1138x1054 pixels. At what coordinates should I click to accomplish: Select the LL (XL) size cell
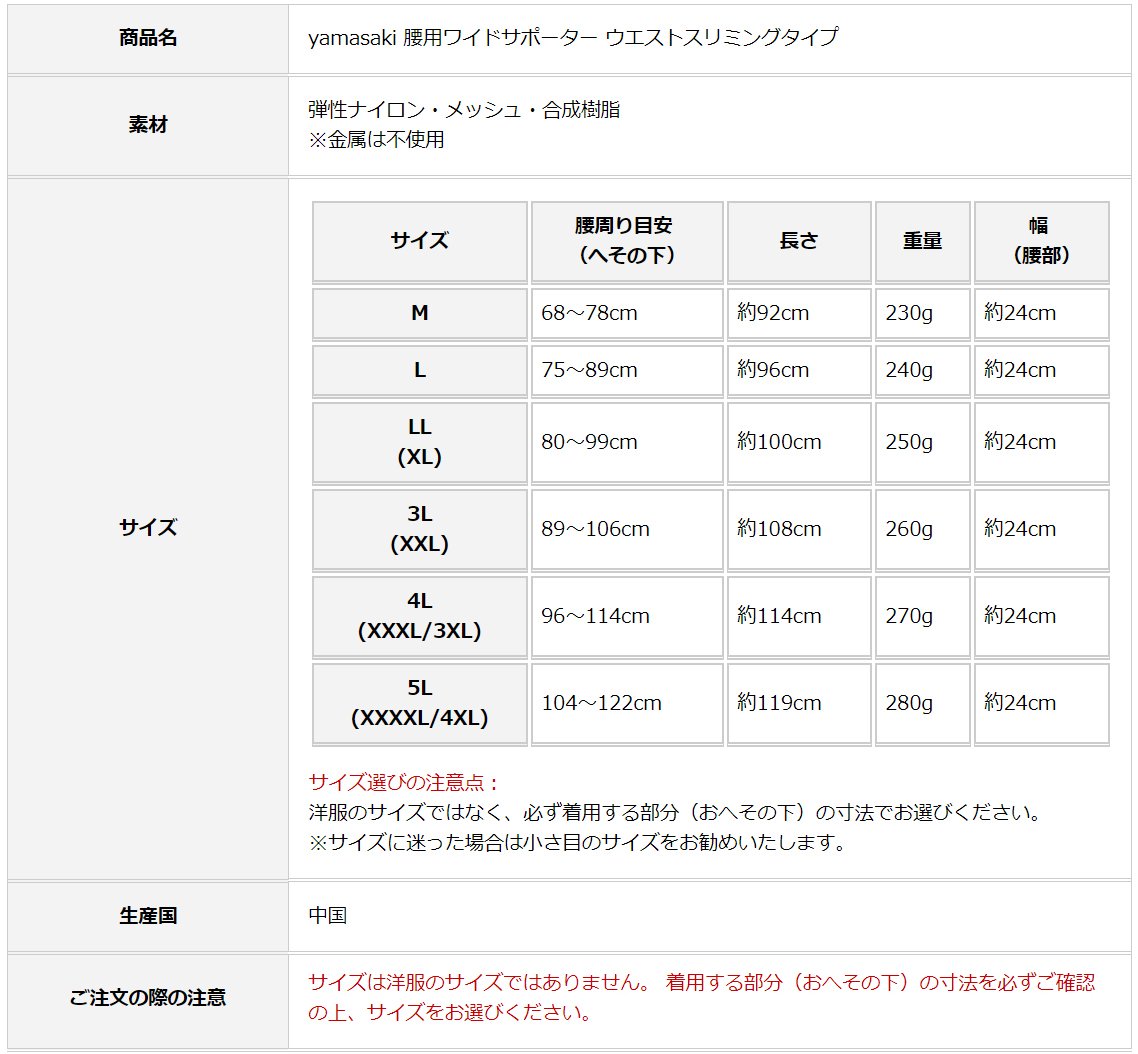point(419,442)
